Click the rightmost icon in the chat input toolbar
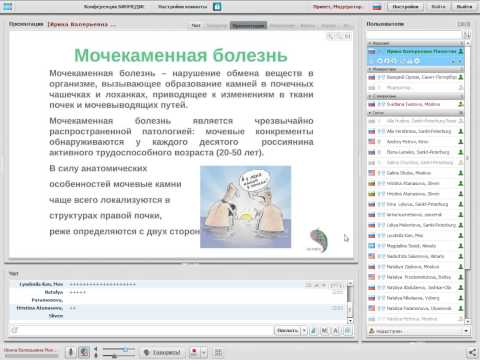Viewport: 480px width, 360px height. click(347, 331)
